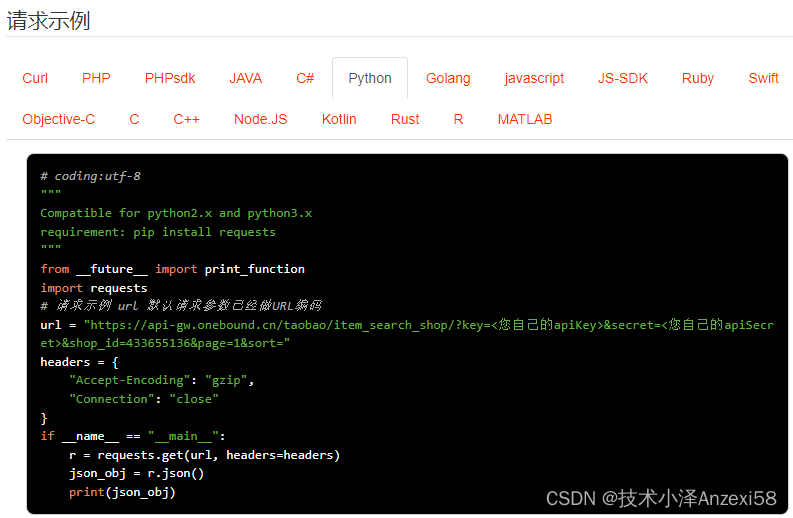Image resolution: width=793 pixels, height=518 pixels.
Task: View the javascript code sample
Action: 534,78
